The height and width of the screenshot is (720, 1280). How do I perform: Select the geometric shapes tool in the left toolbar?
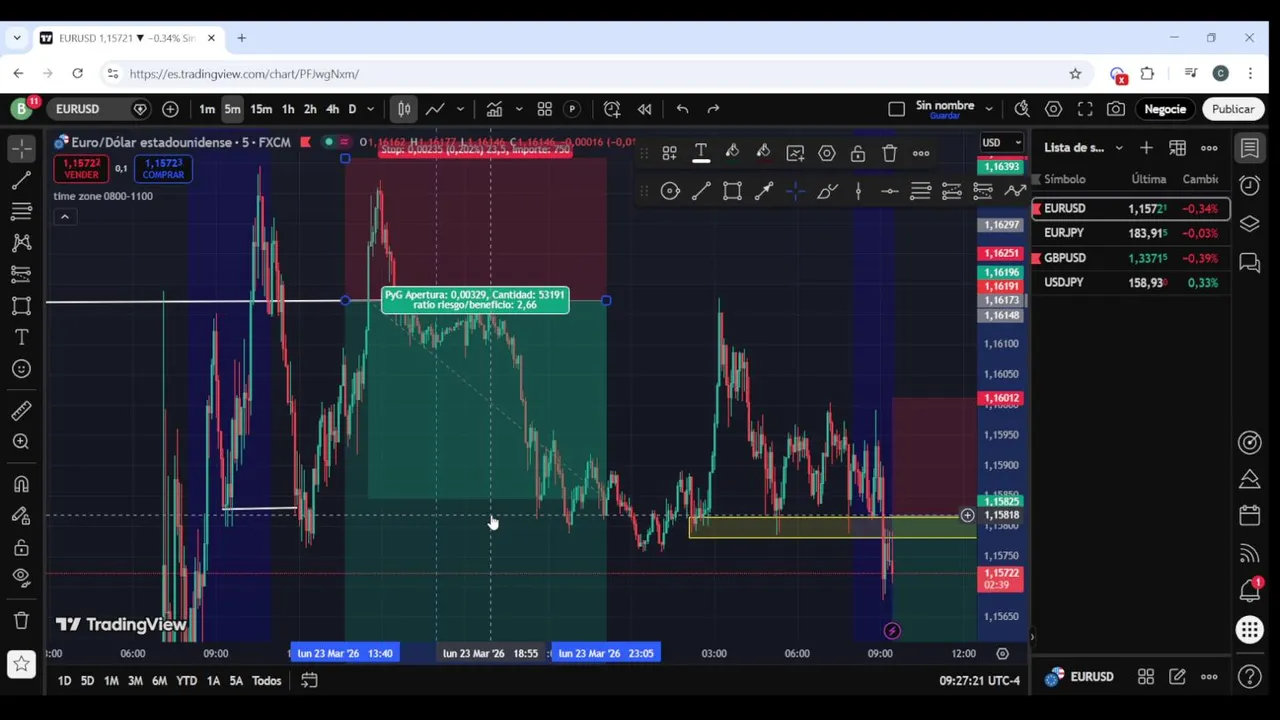[x=21, y=306]
